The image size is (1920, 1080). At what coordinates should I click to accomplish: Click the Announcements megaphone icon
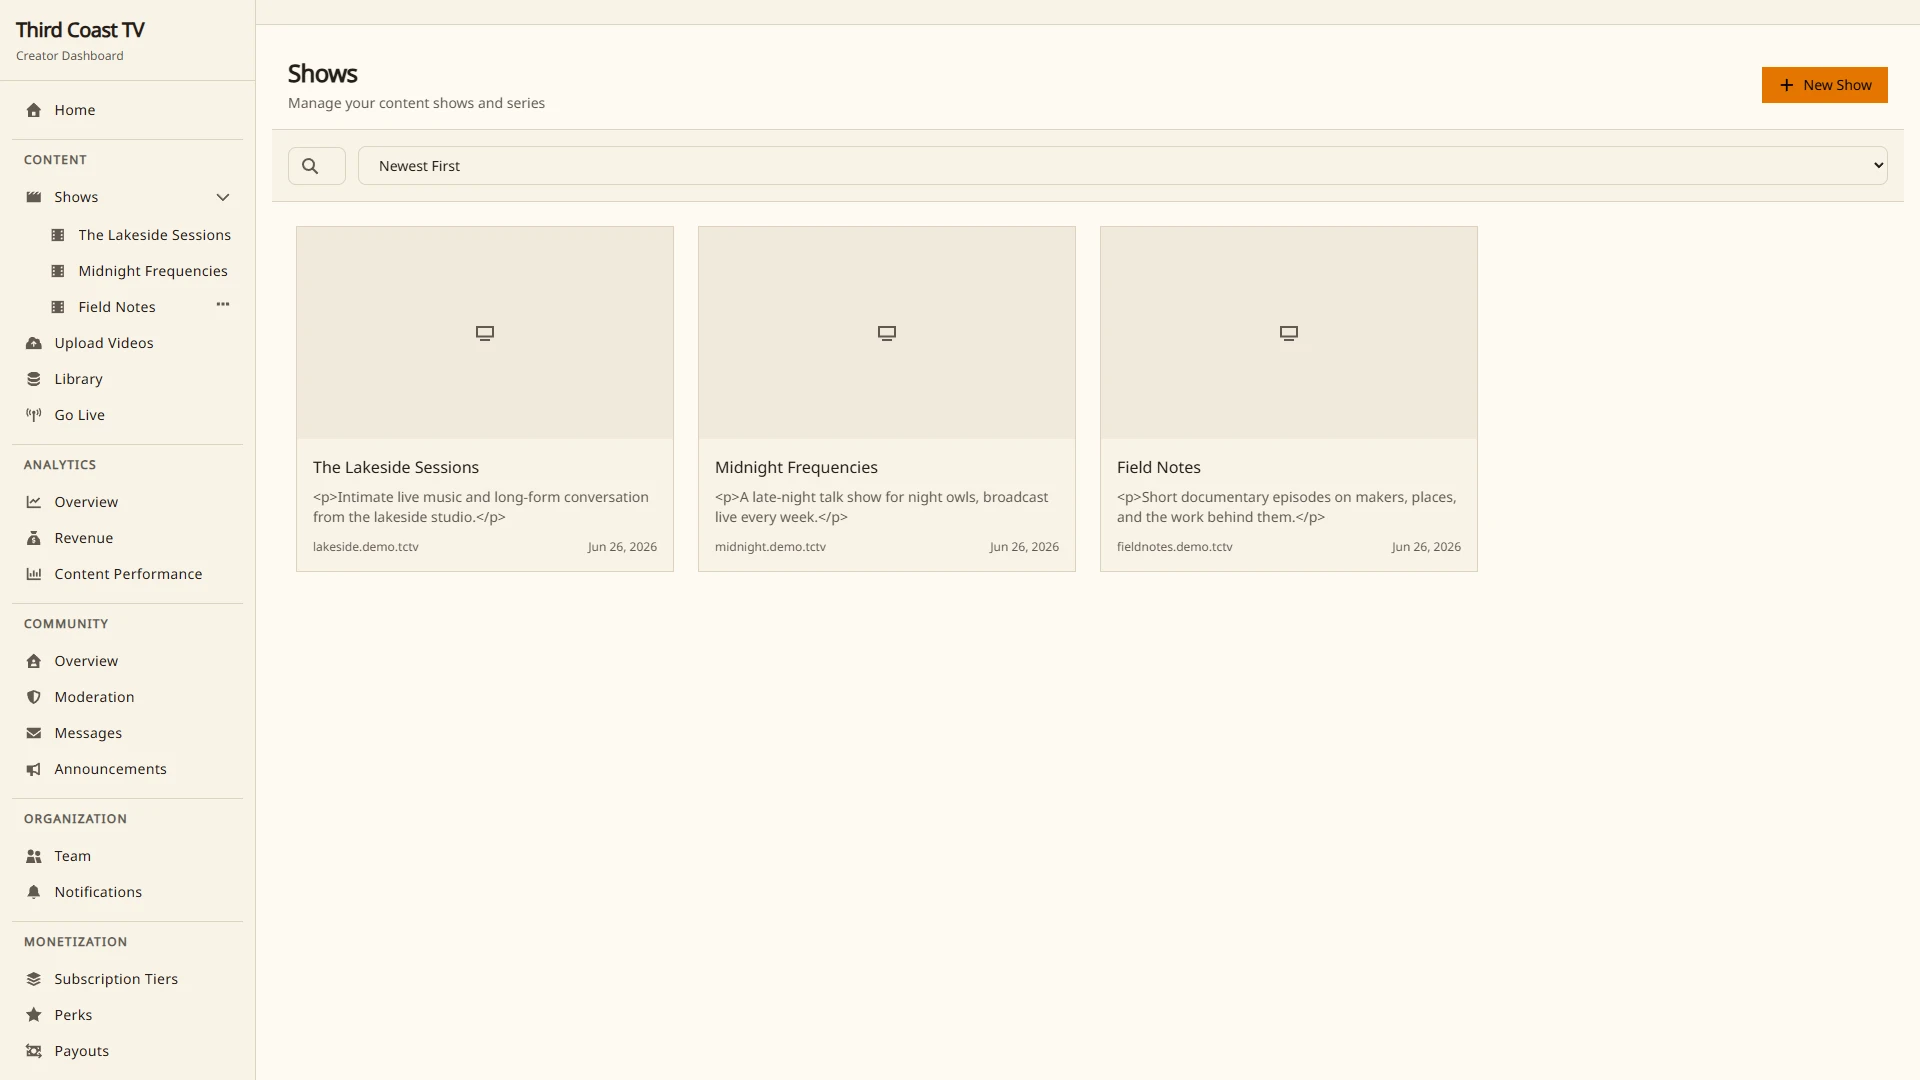tap(34, 769)
